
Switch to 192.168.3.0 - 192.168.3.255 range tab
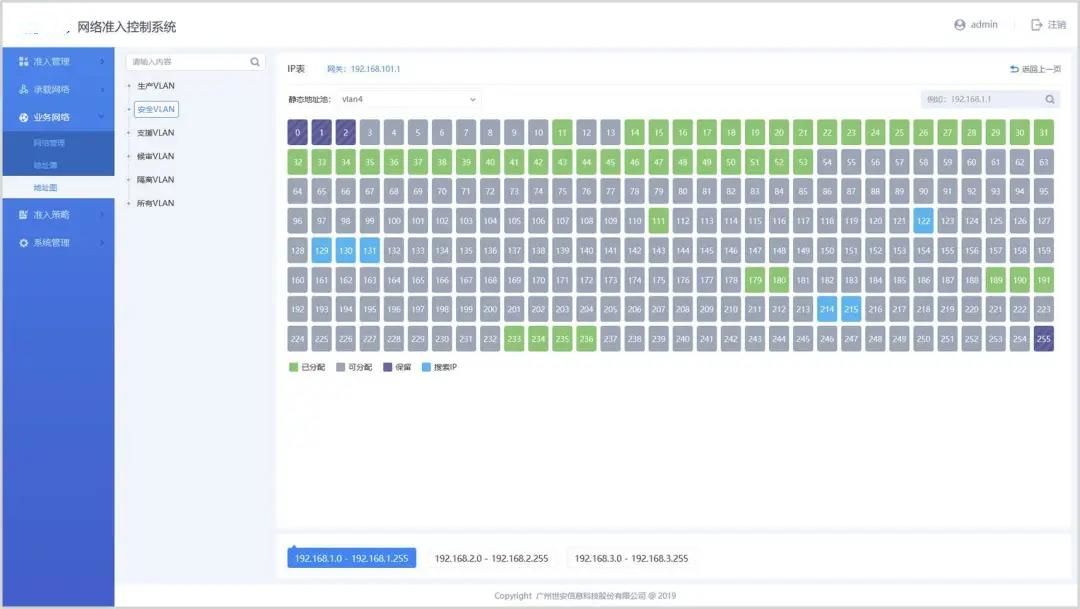631,558
